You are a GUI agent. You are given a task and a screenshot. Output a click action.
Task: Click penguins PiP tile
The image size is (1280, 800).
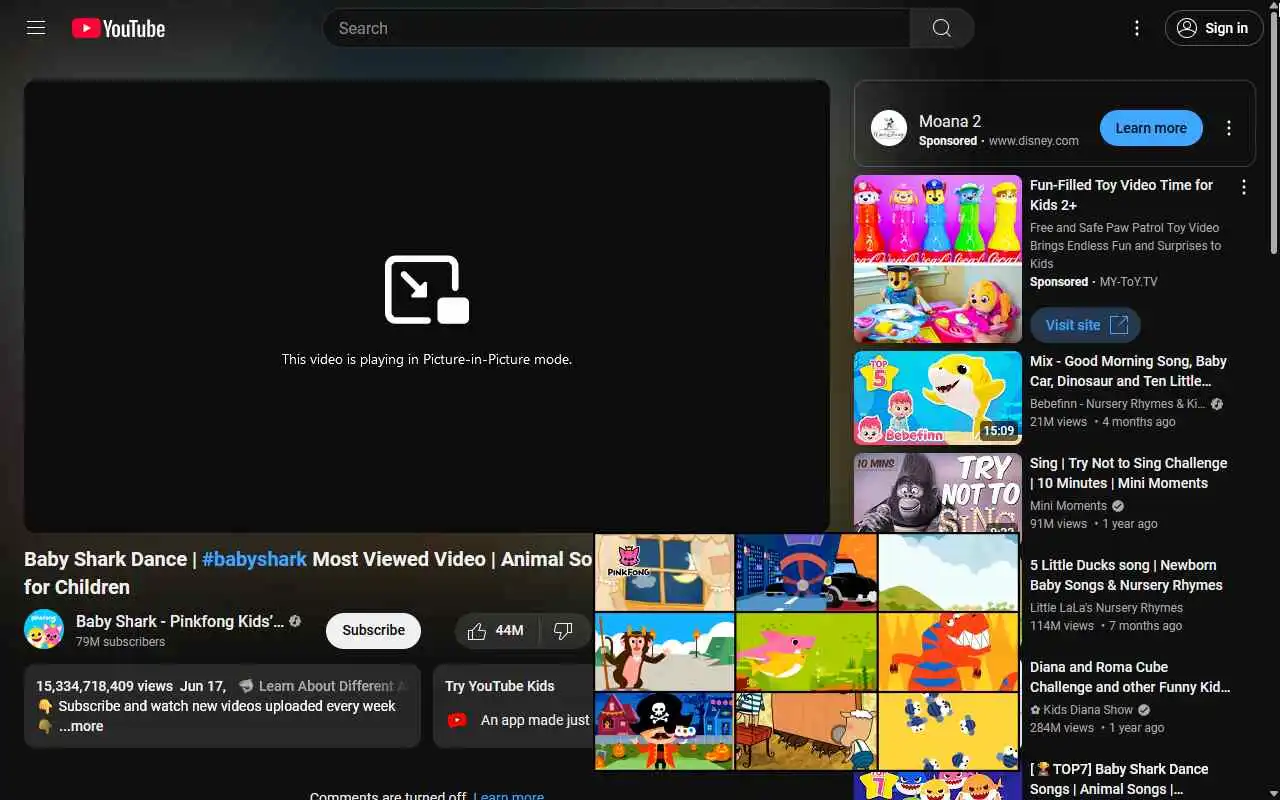(x=948, y=731)
